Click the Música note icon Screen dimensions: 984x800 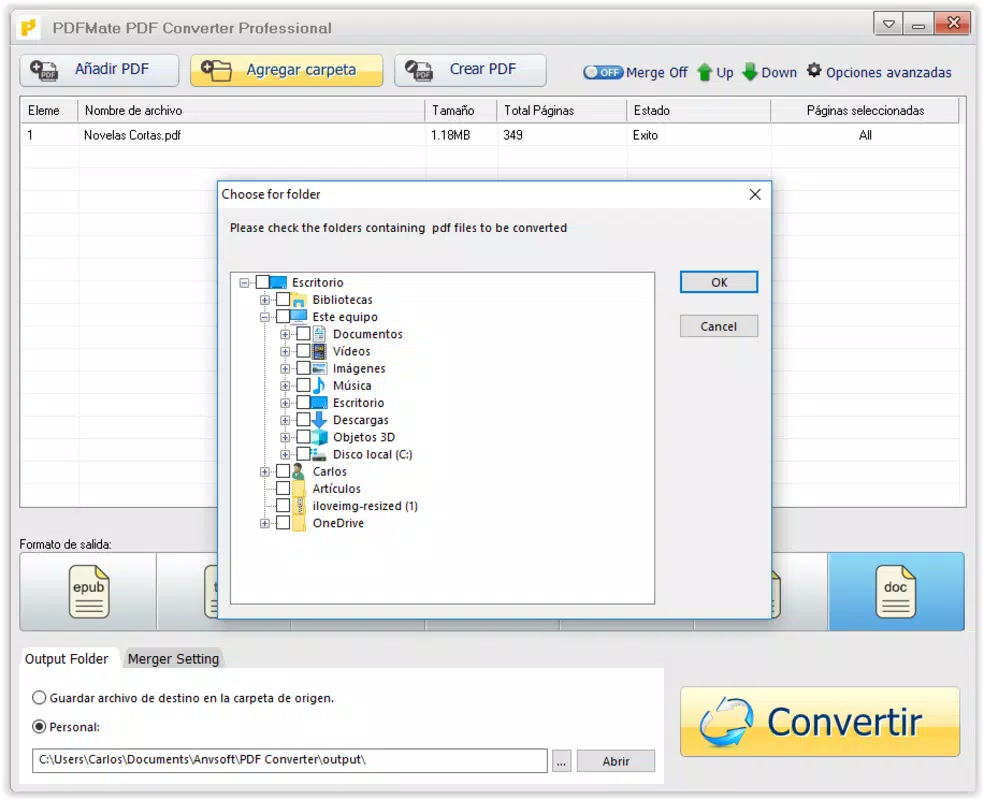pyautogui.click(x=319, y=385)
